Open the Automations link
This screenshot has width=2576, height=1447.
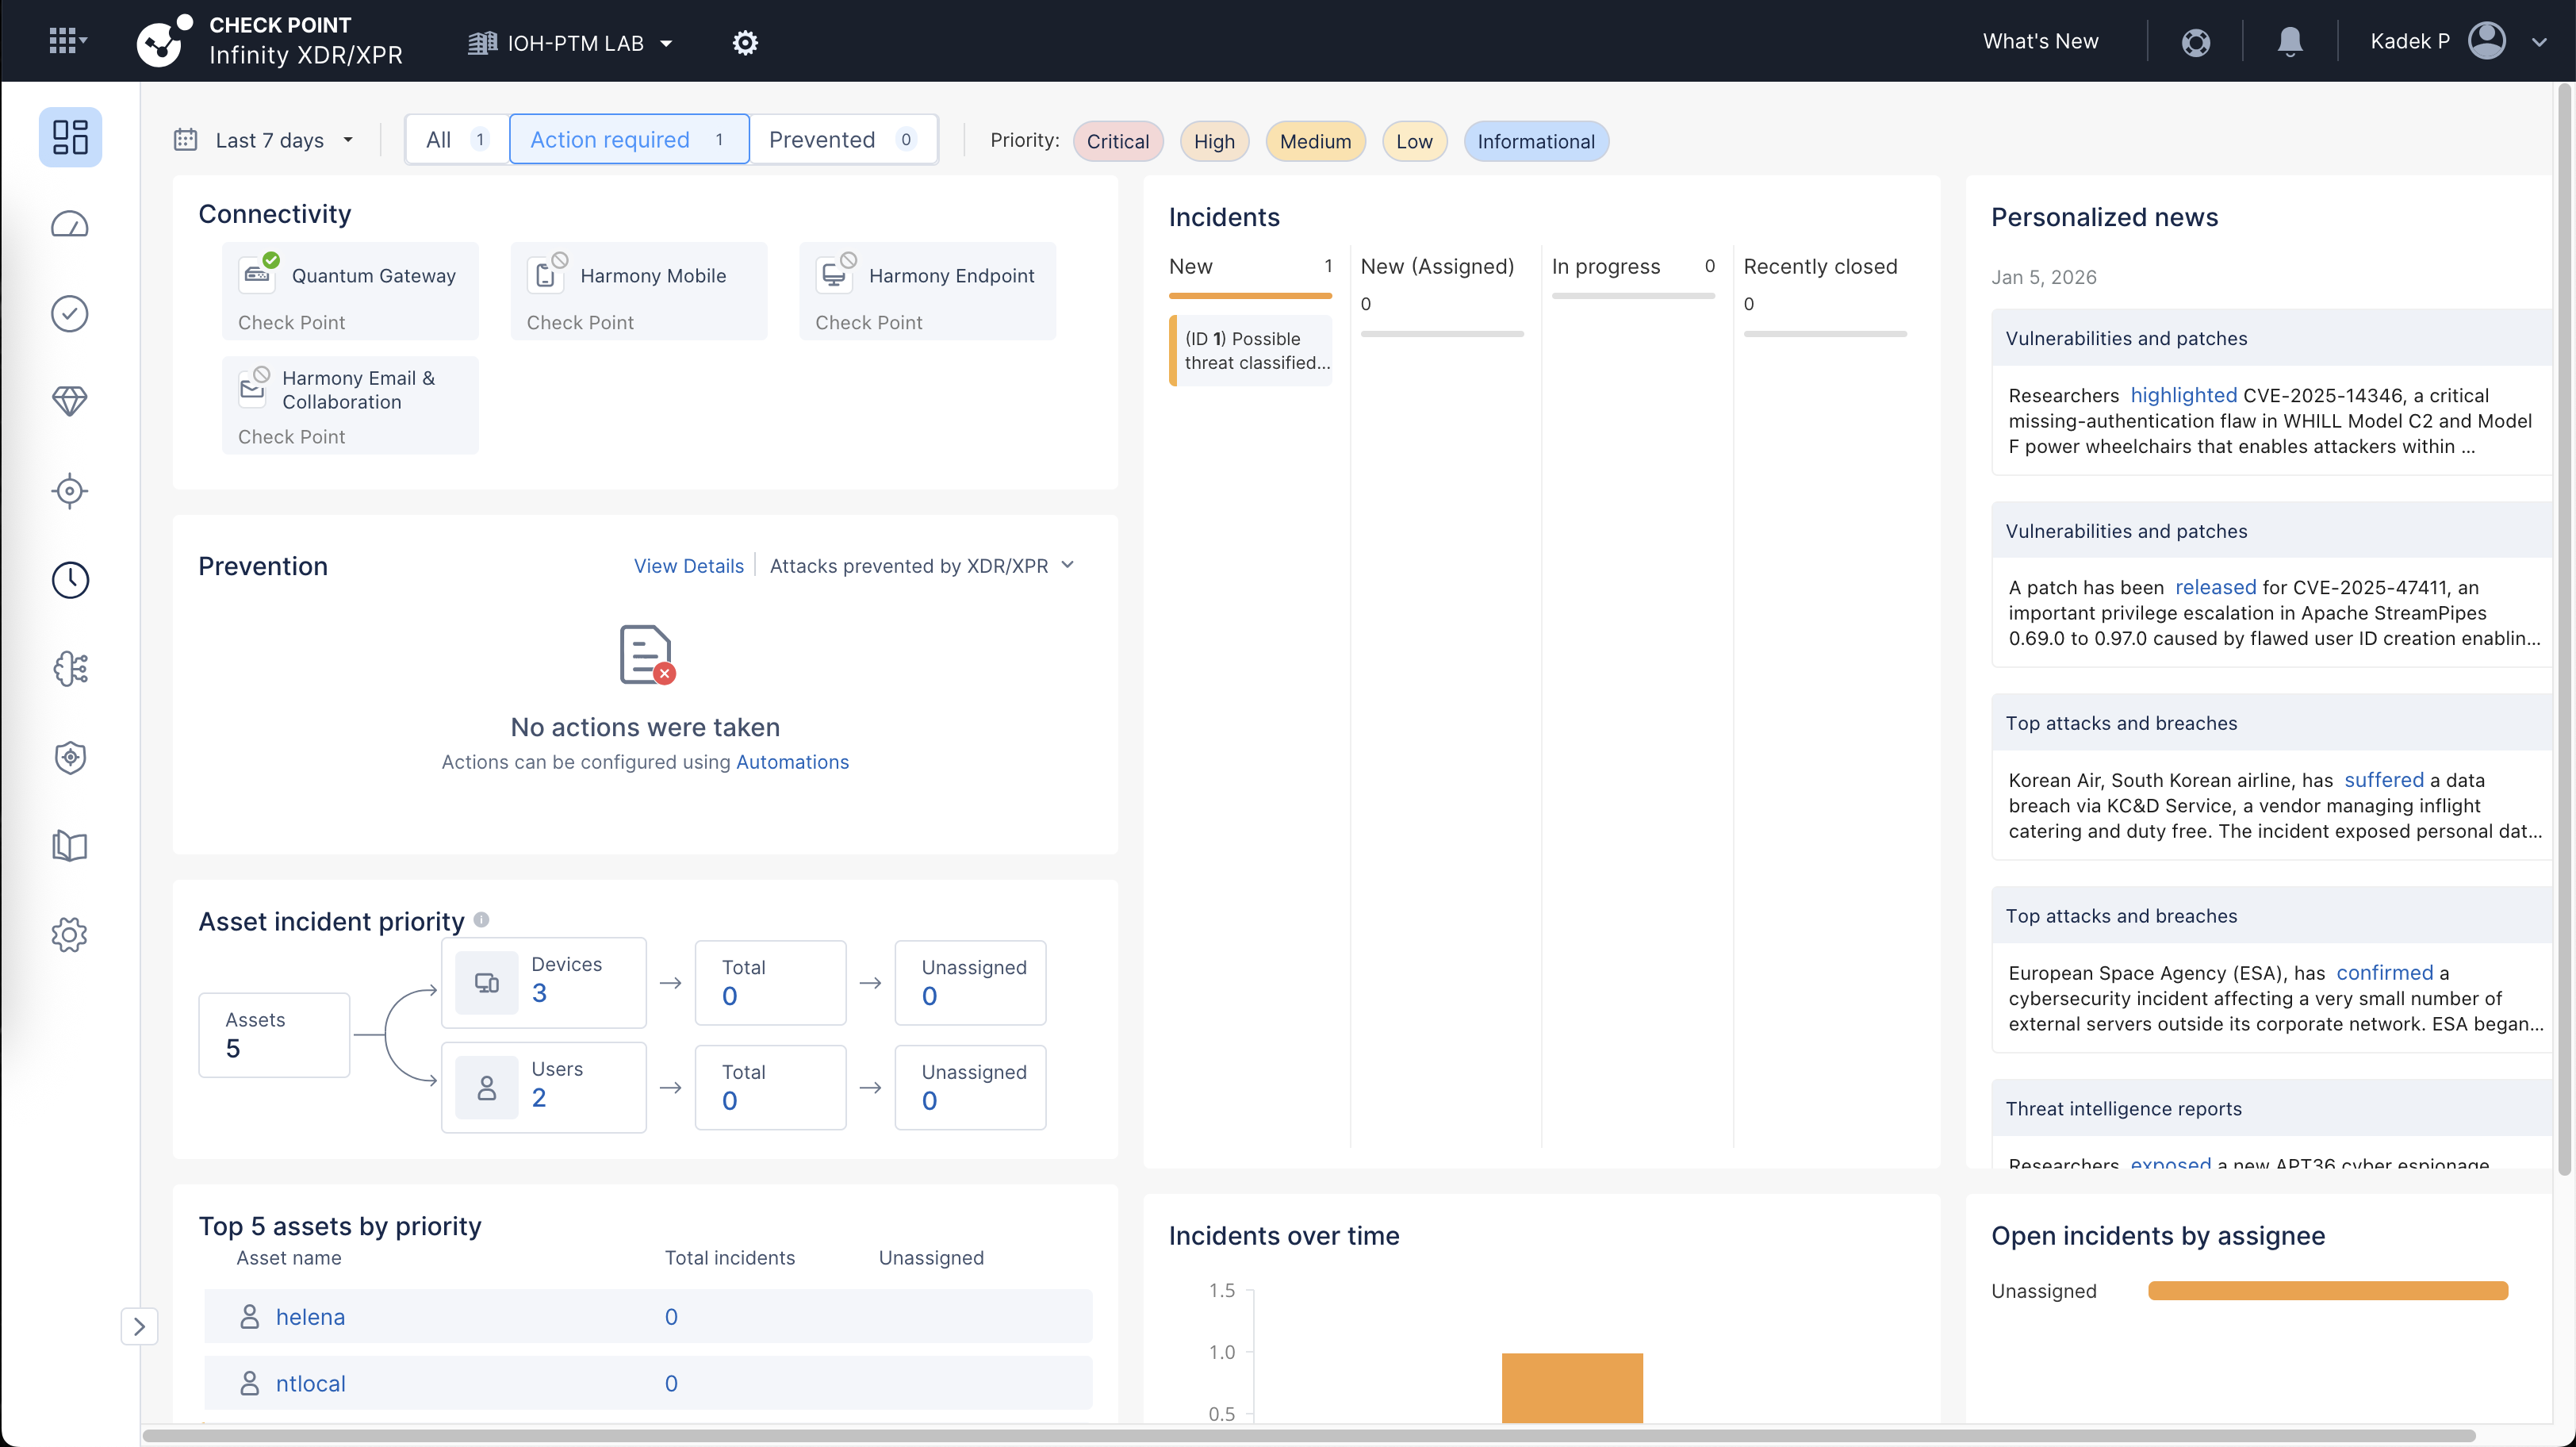click(792, 762)
